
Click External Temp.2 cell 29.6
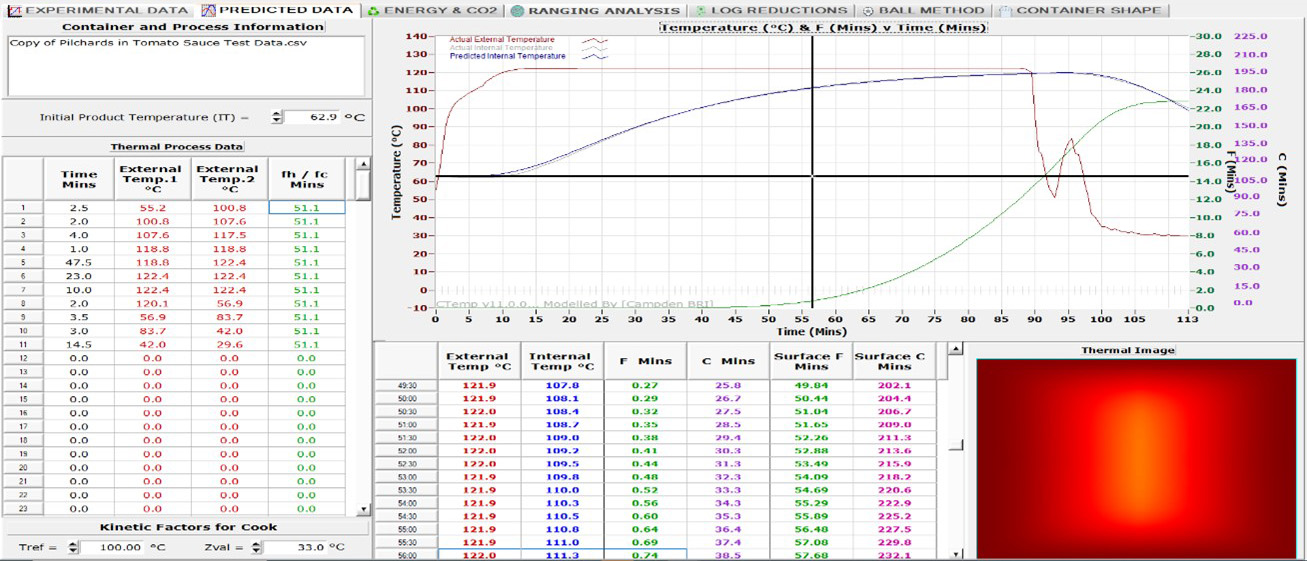click(229, 345)
